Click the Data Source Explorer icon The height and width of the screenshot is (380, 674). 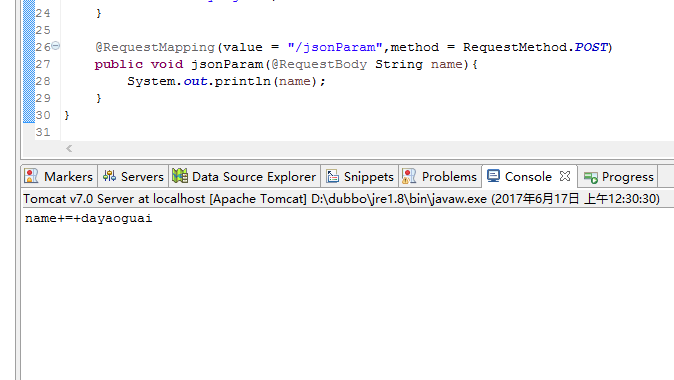pyautogui.click(x=180, y=176)
